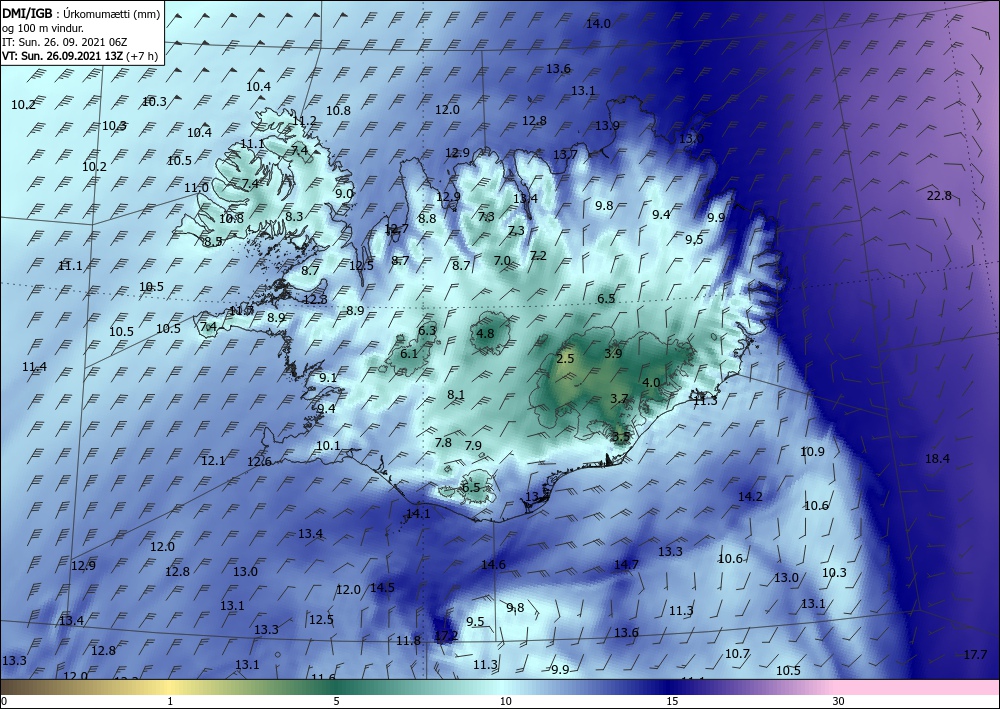Click the 6.1 value on the map

(x=409, y=353)
